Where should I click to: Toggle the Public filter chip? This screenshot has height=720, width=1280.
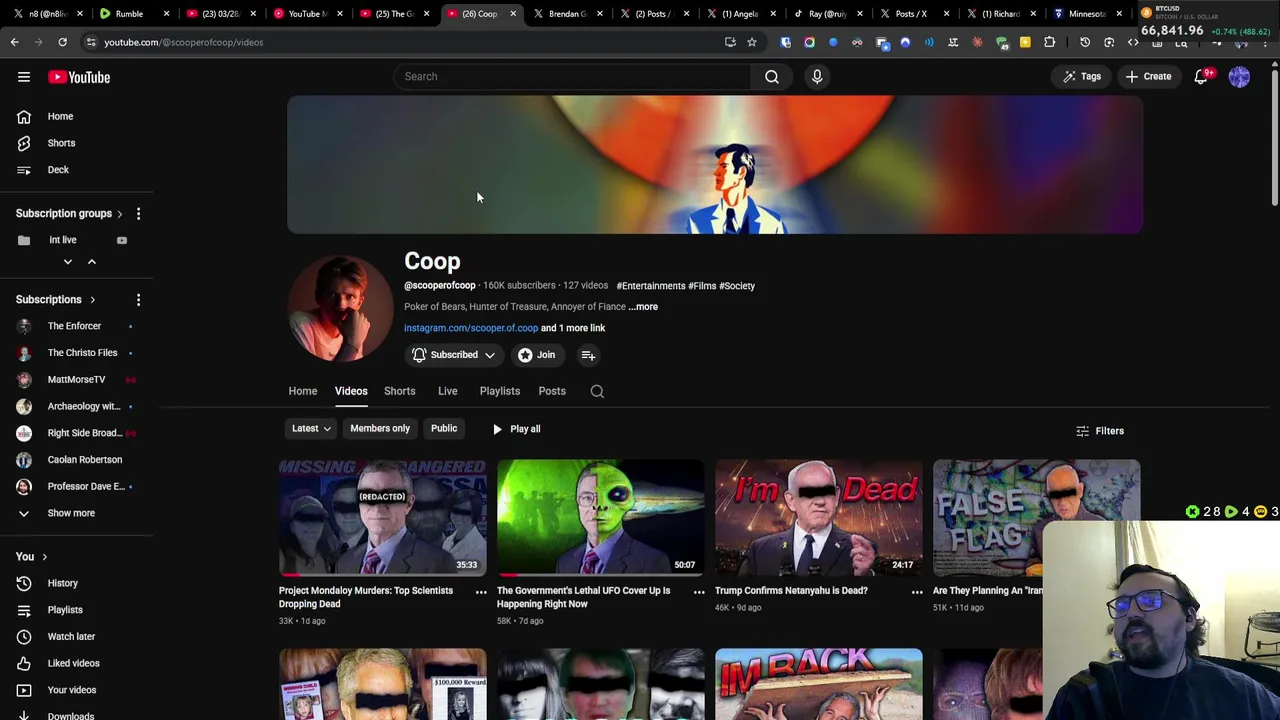point(444,429)
